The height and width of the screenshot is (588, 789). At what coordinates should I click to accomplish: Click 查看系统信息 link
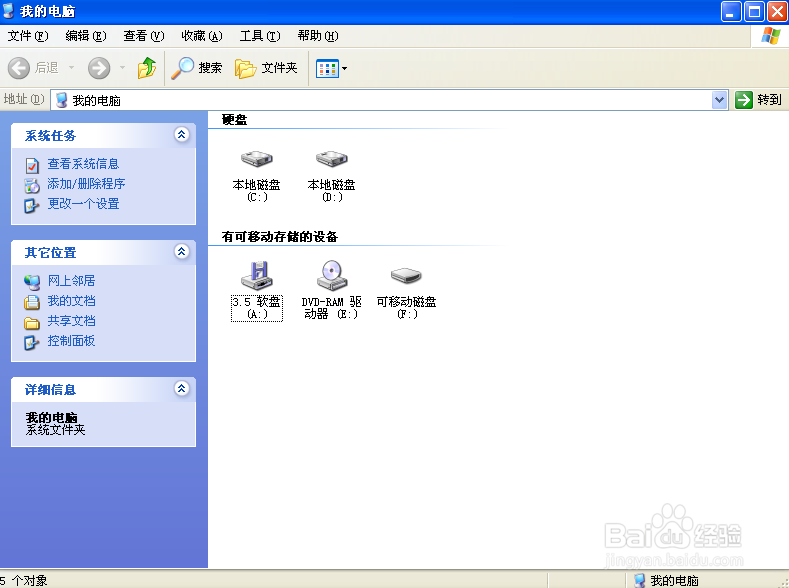[83, 164]
